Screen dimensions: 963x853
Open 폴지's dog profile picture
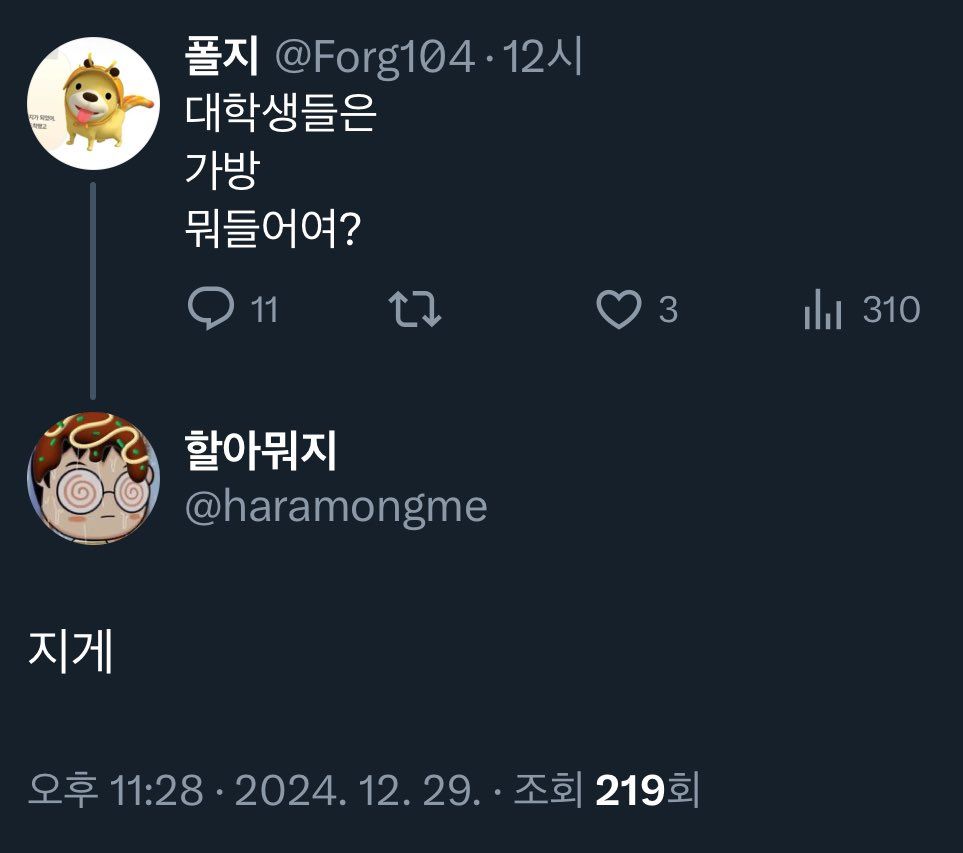93,103
